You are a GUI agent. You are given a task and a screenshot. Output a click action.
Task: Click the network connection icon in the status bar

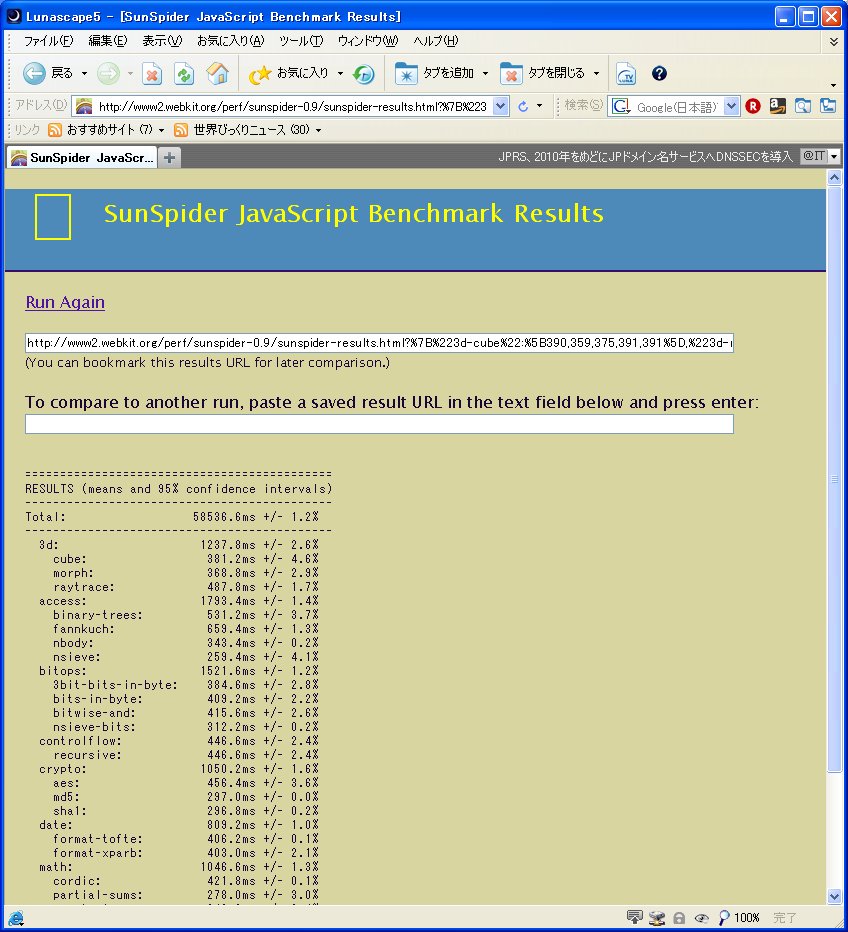(x=657, y=918)
